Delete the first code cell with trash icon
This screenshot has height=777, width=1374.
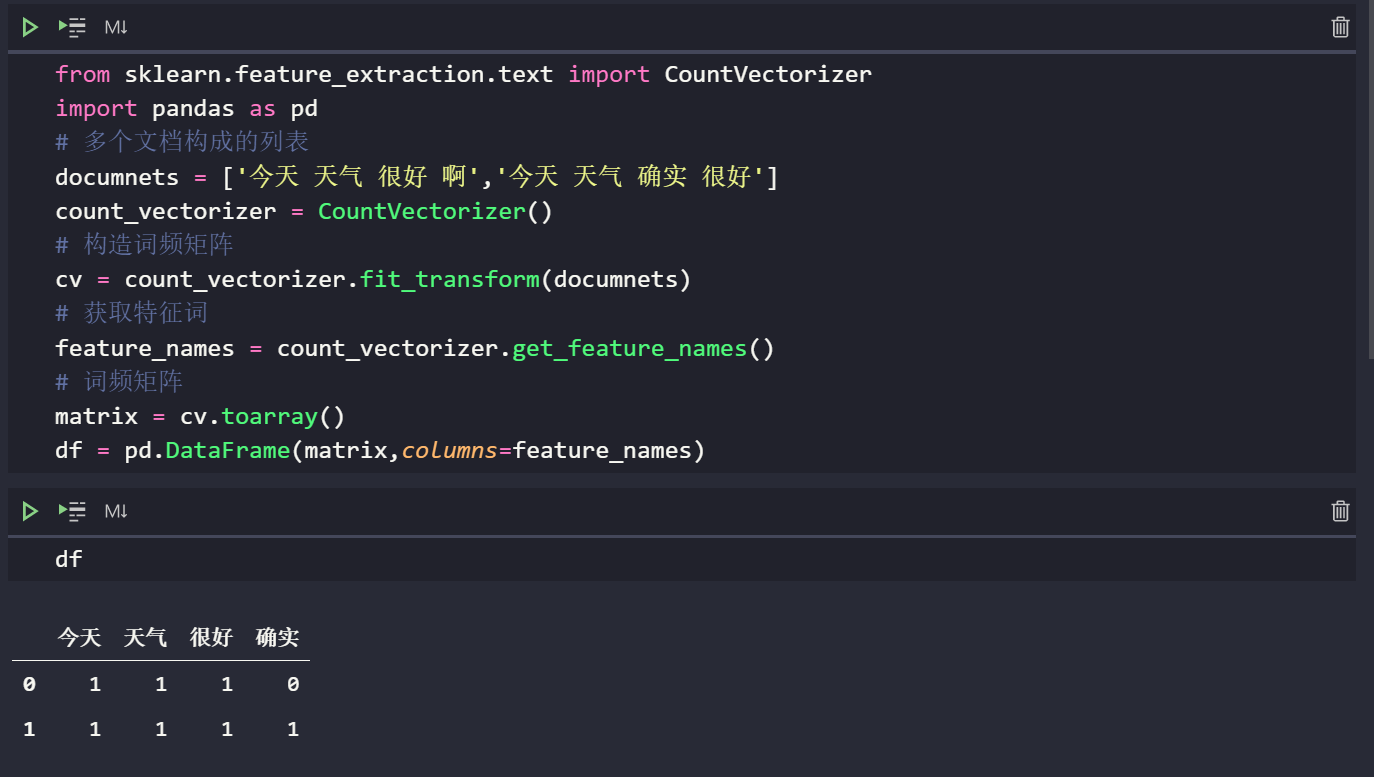pos(1340,27)
